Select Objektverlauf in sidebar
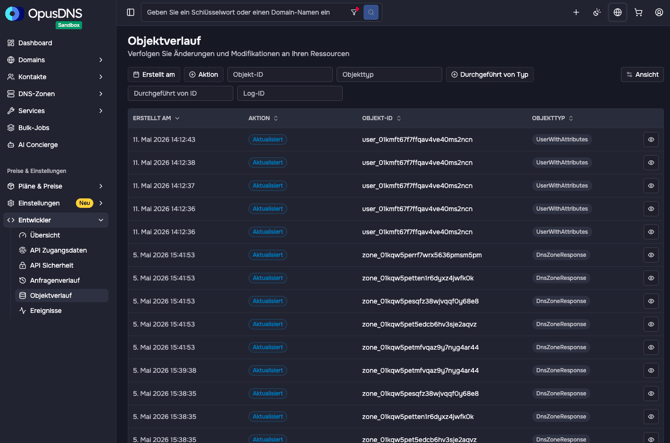670x443 pixels. (62, 296)
